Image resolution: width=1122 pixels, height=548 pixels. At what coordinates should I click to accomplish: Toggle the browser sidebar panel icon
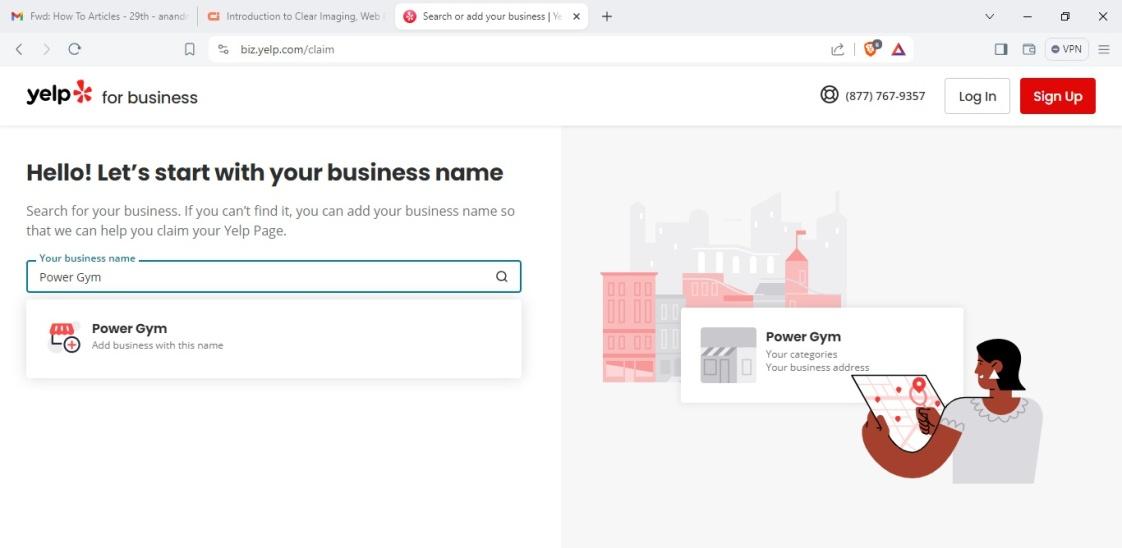[x=1001, y=49]
